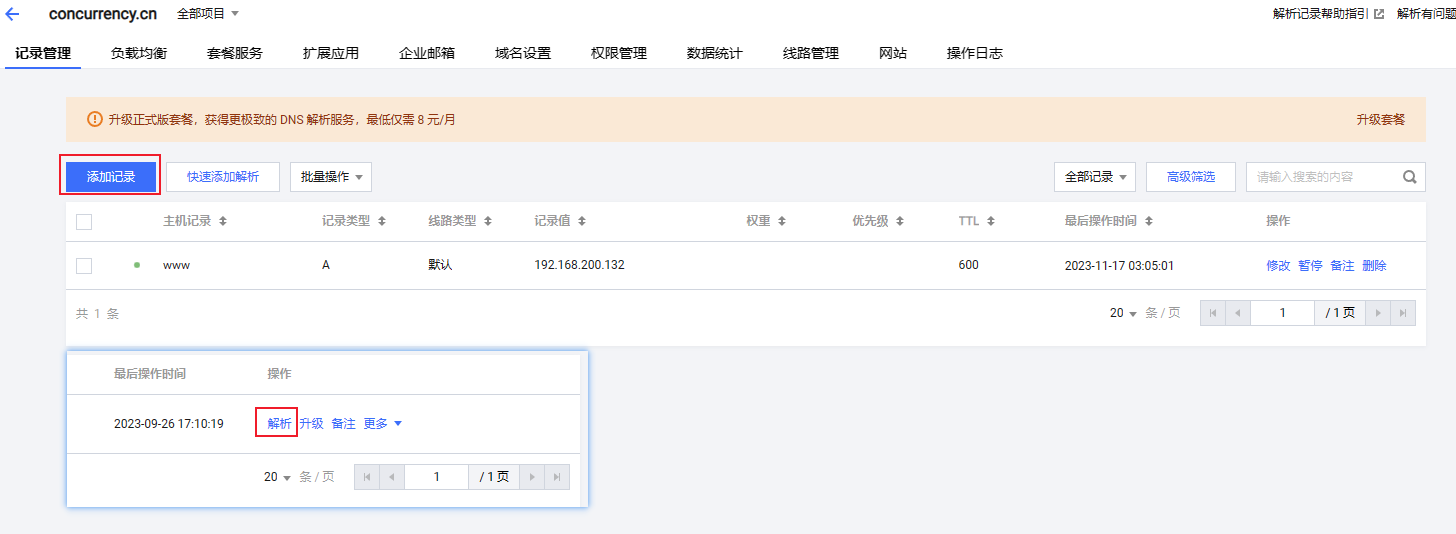Open the 全部记录 filter dropdown
Screen dimensions: 1456x534
(1095, 177)
